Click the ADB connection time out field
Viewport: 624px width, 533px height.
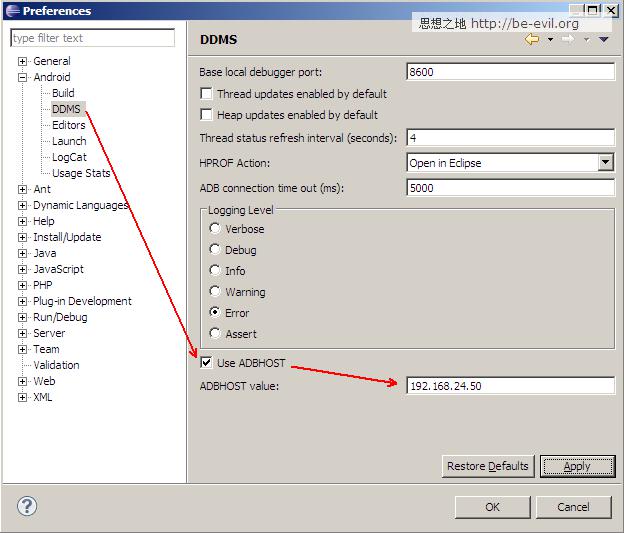[x=510, y=187]
